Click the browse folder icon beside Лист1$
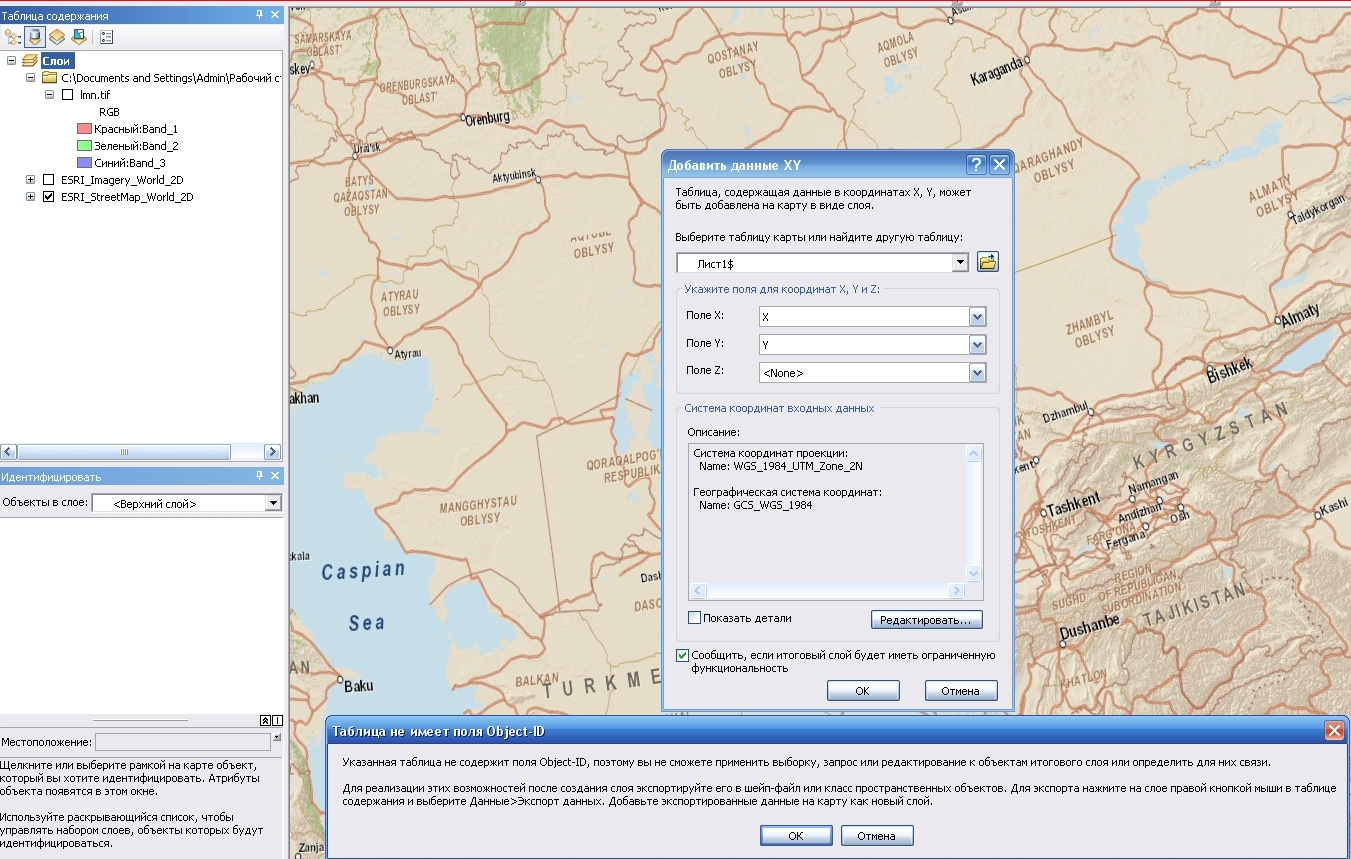This screenshot has height=859, width=1351. (987, 262)
